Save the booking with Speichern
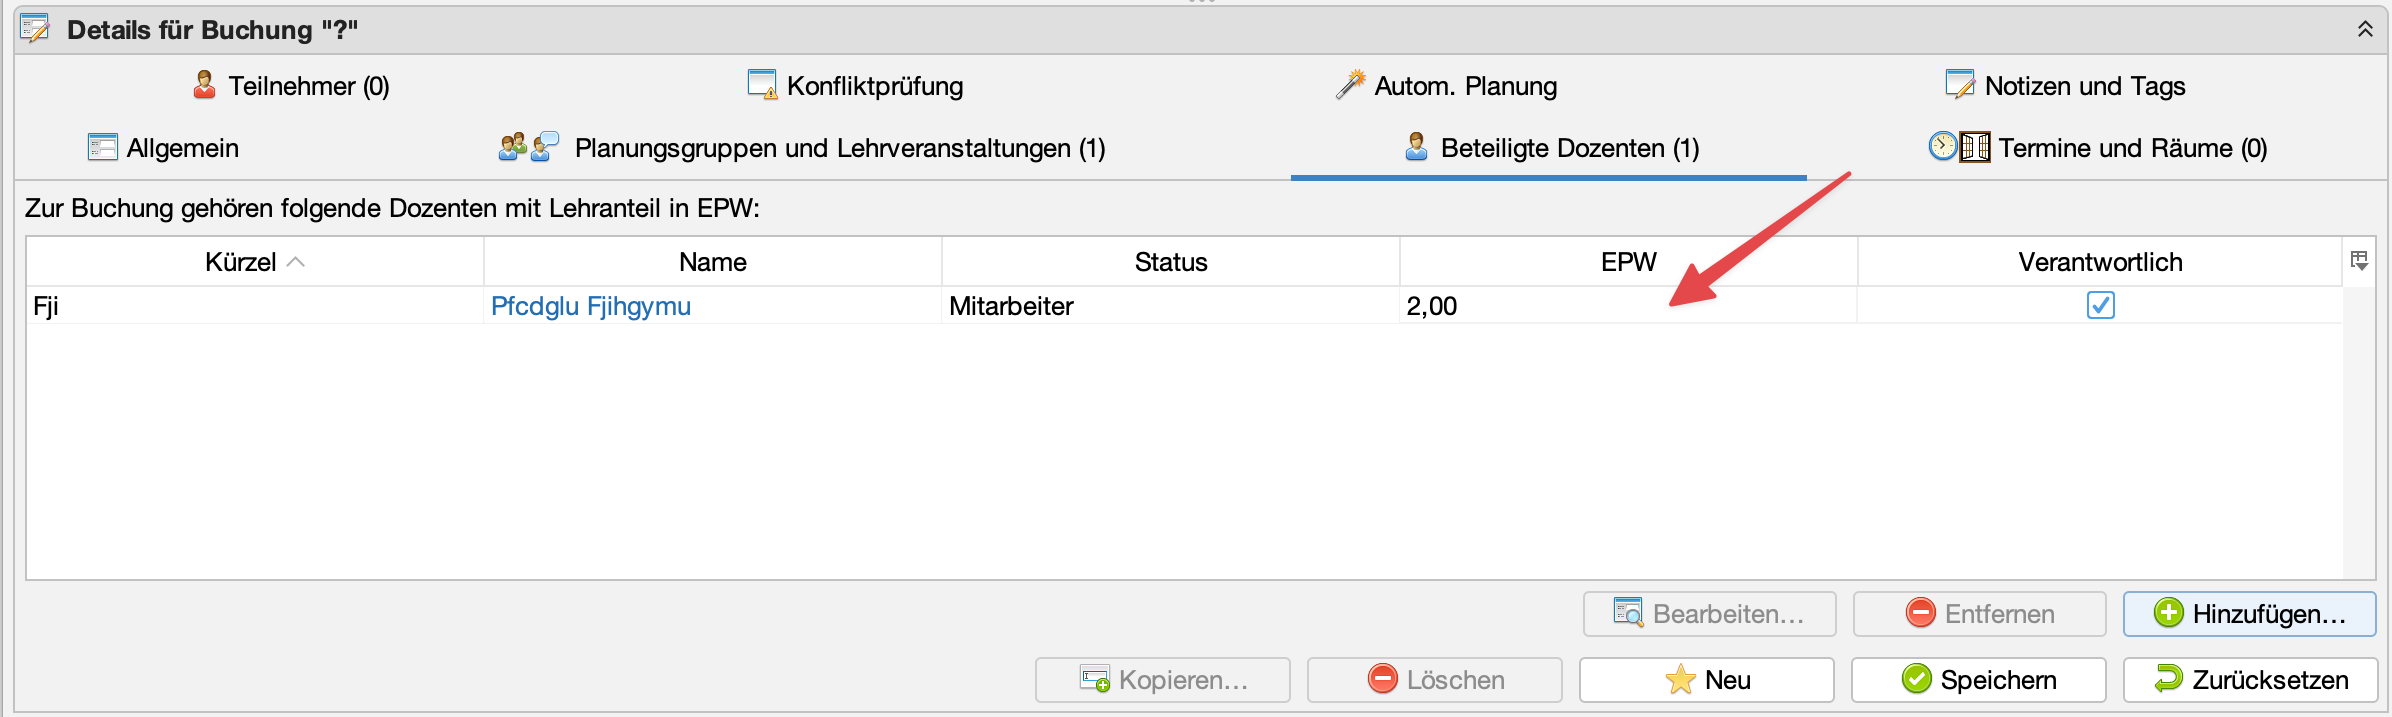The width and height of the screenshot is (2392, 717). coord(1978,680)
